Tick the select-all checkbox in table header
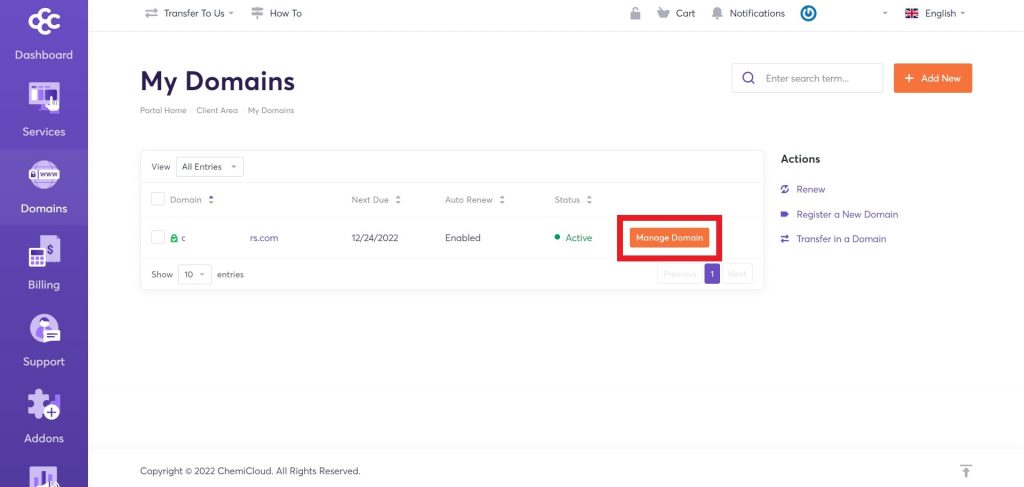 (158, 199)
